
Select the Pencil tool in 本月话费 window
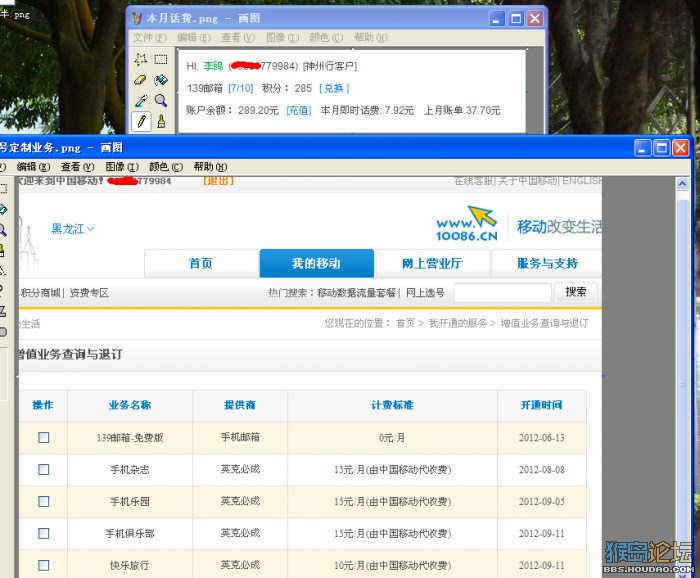(141, 121)
